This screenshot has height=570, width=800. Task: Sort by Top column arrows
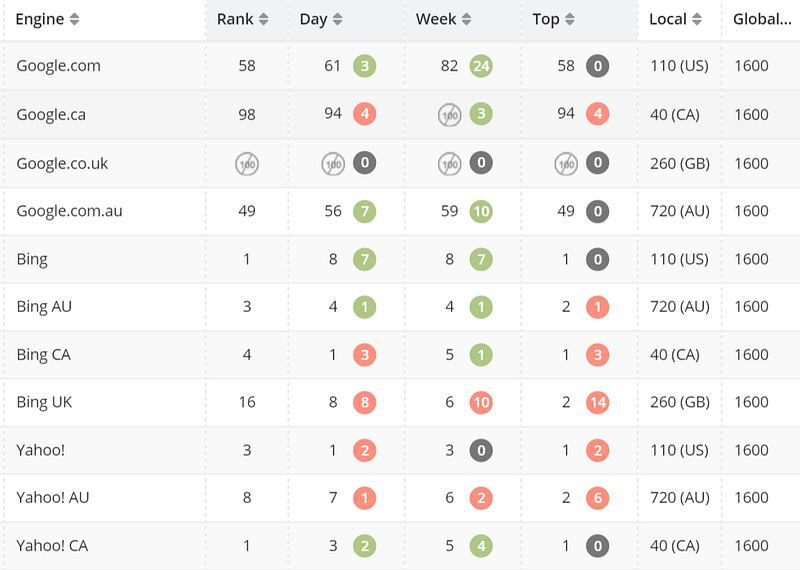pos(569,19)
